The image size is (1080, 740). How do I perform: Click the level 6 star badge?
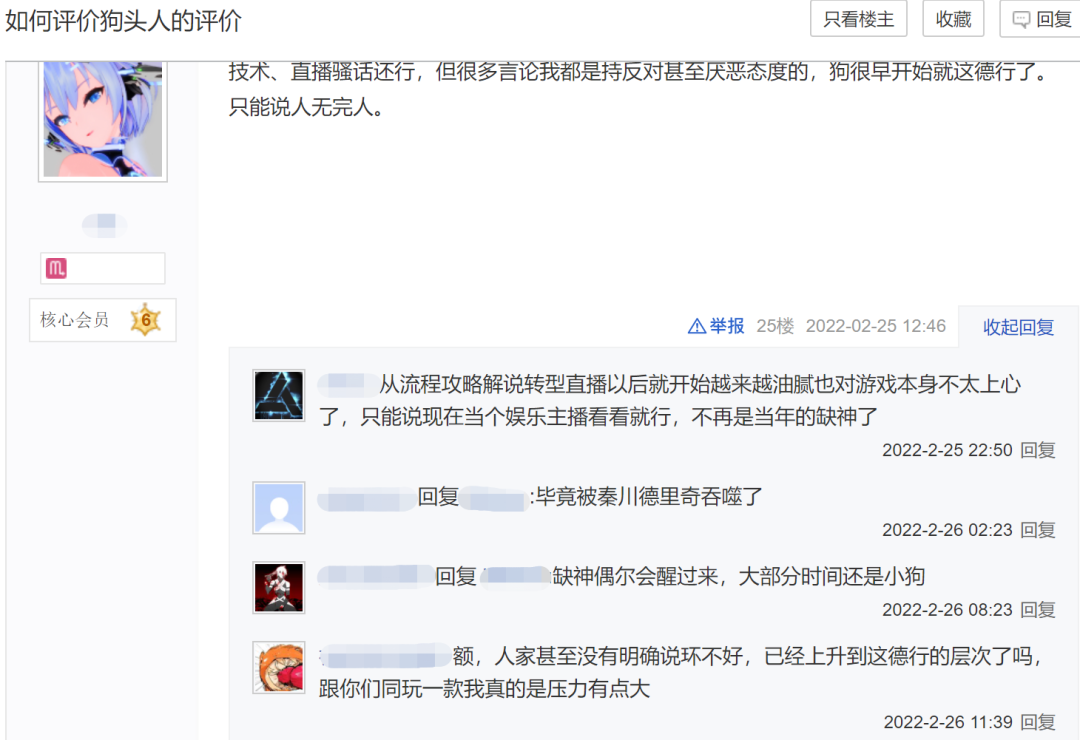pyautogui.click(x=146, y=320)
